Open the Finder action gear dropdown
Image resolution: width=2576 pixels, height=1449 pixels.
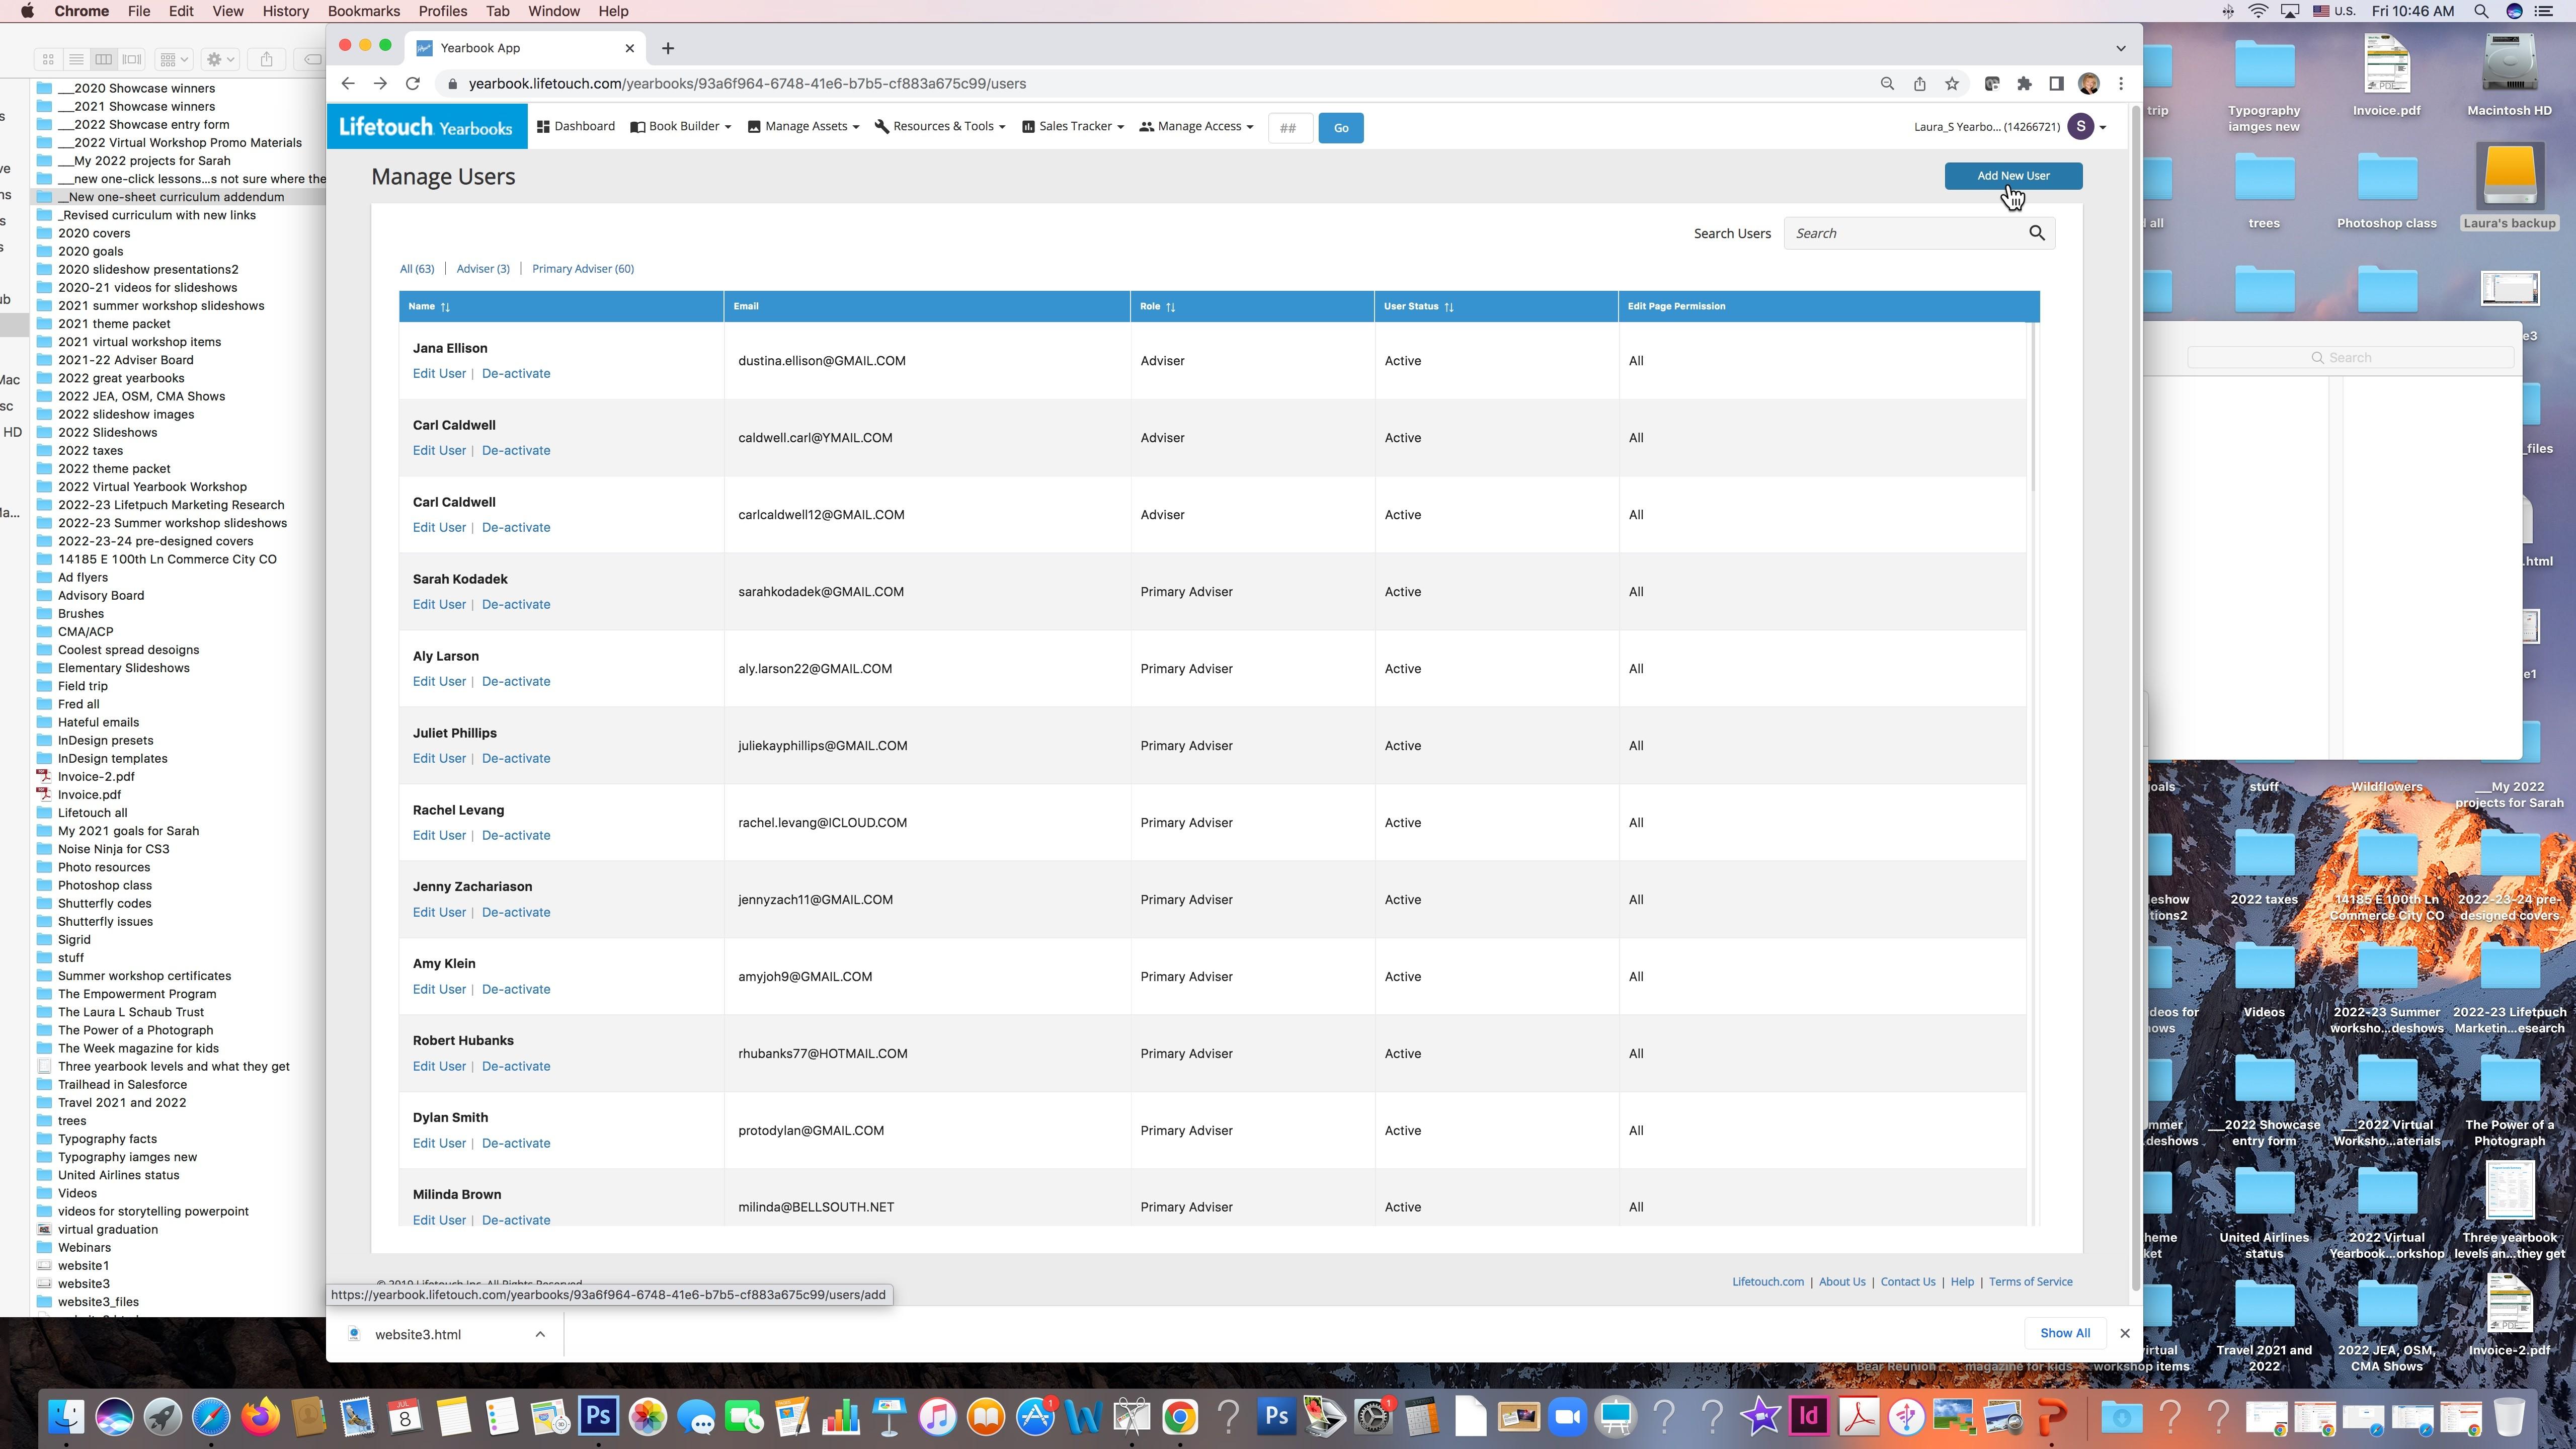[220, 60]
